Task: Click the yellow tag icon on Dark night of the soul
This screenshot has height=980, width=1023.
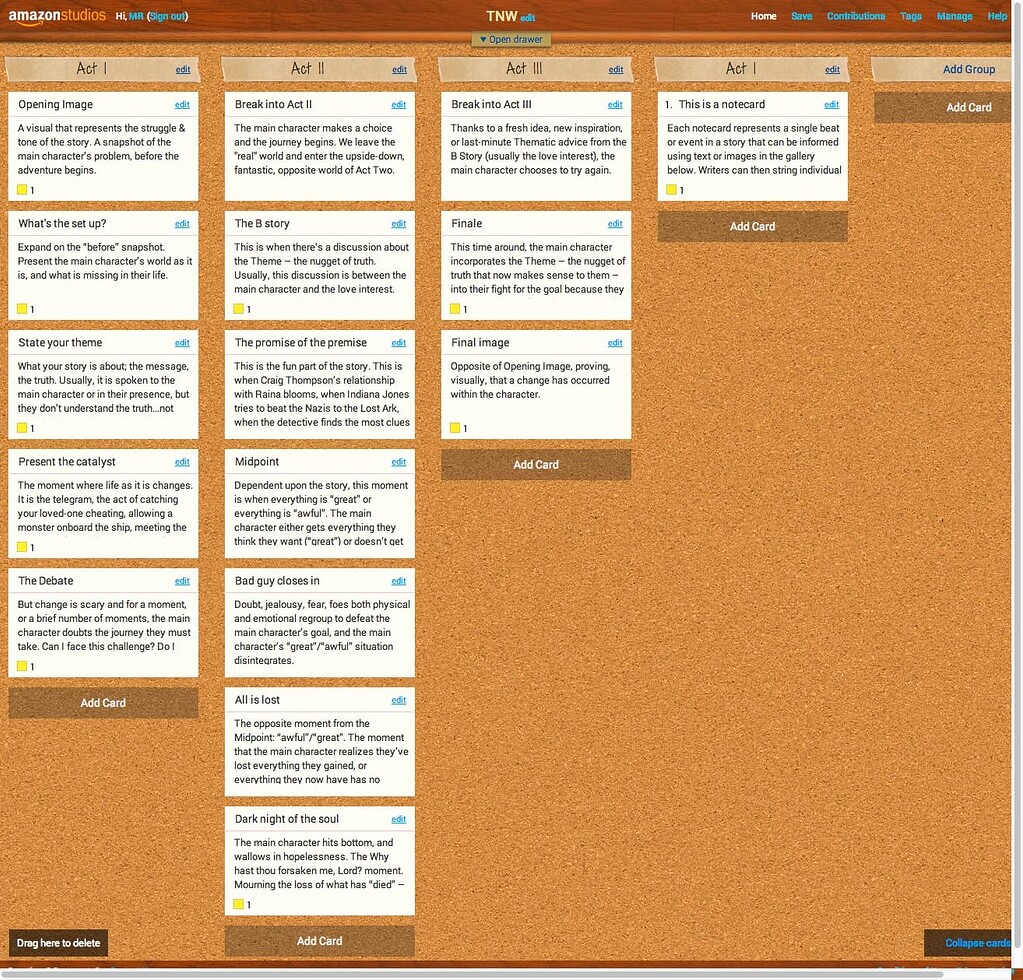Action: click(238, 904)
